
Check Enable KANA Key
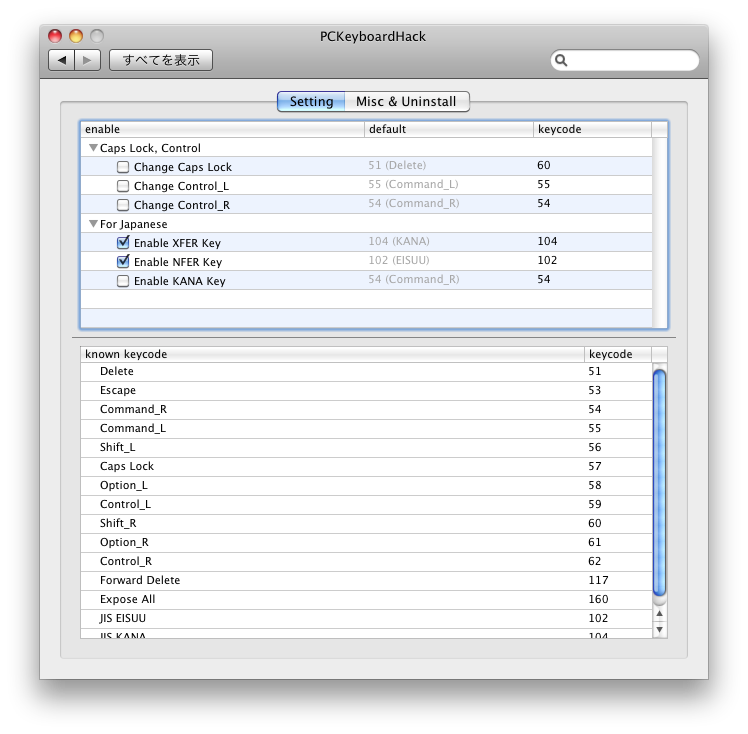pyautogui.click(x=123, y=281)
